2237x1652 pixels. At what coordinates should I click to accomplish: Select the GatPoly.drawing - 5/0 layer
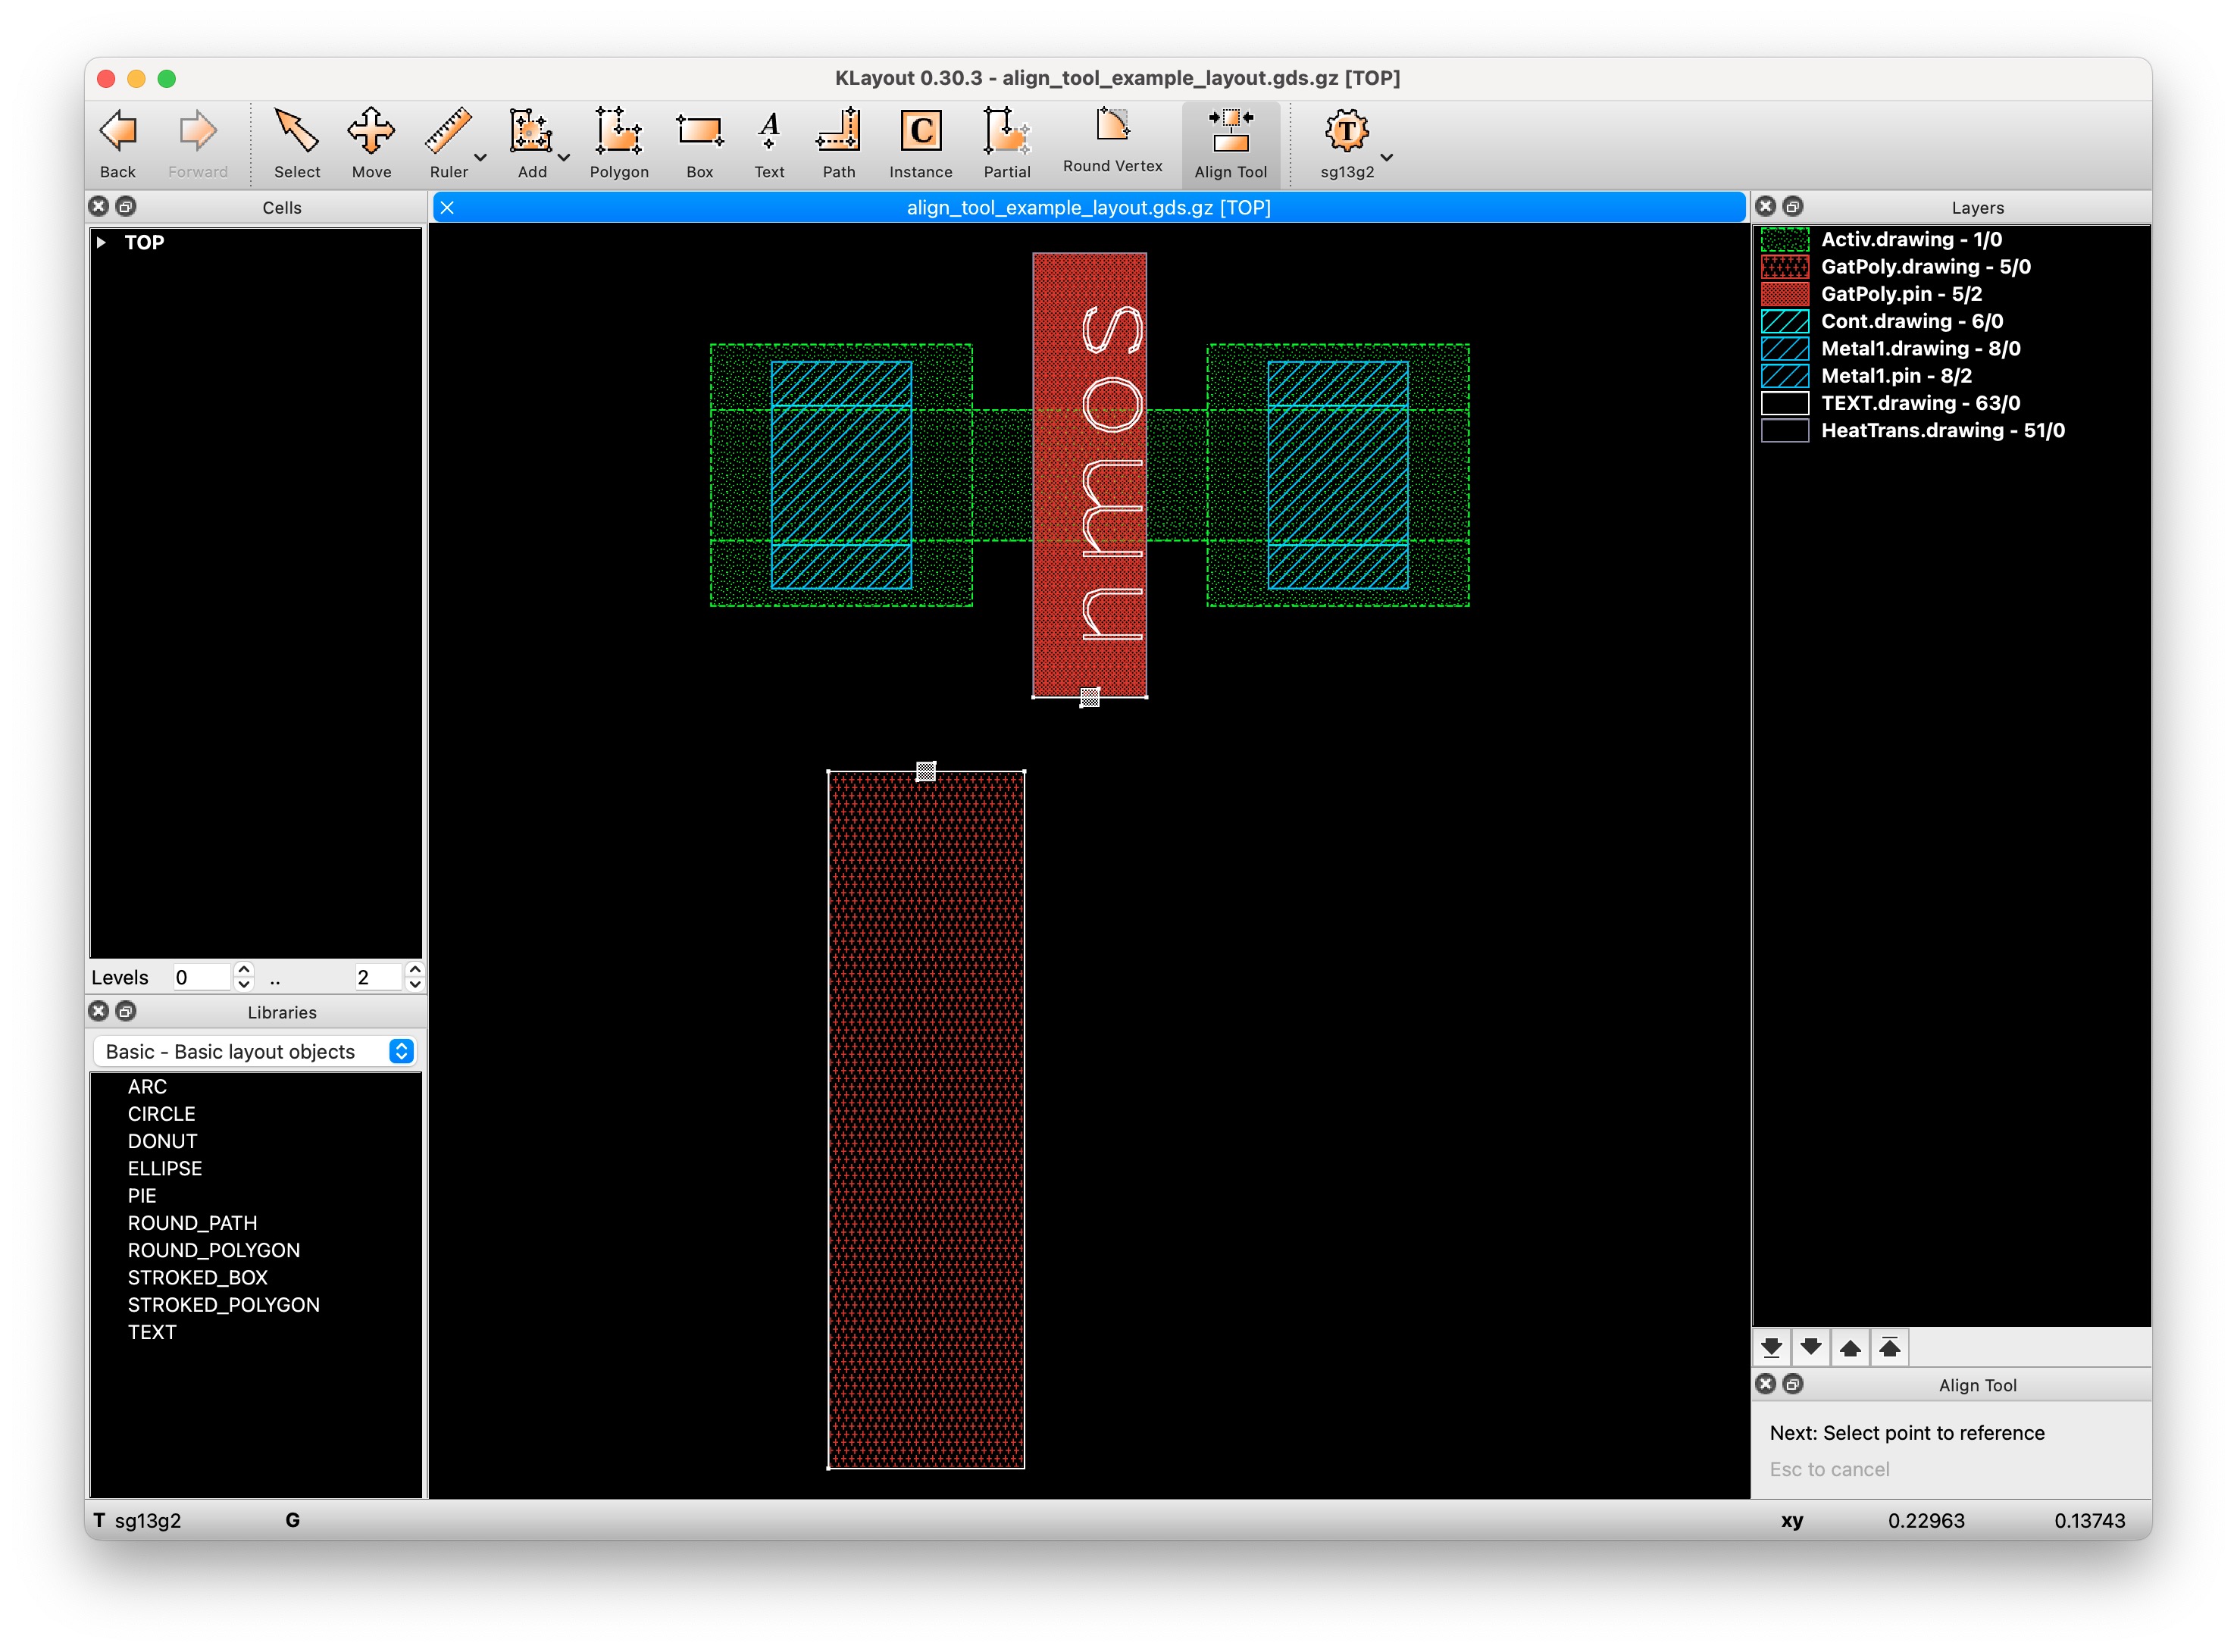(1925, 267)
